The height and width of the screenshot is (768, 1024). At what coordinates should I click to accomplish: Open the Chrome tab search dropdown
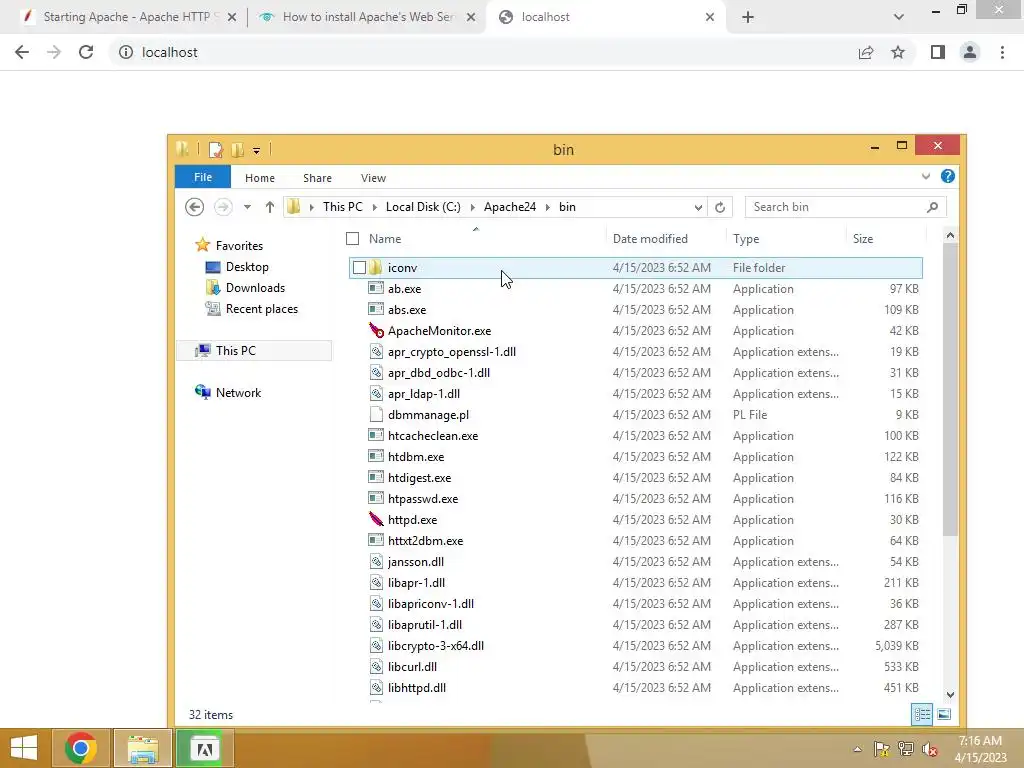point(899,17)
